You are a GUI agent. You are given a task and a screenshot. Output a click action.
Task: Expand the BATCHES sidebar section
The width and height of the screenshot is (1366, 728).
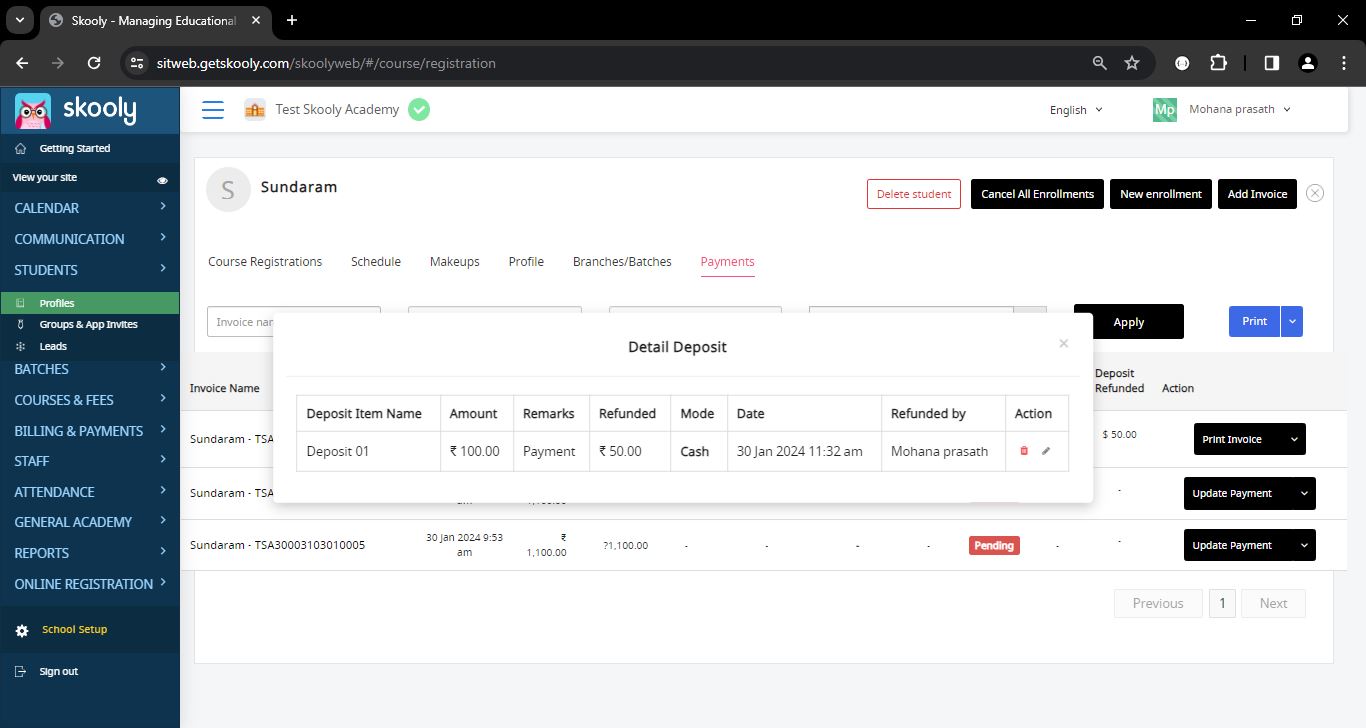90,369
